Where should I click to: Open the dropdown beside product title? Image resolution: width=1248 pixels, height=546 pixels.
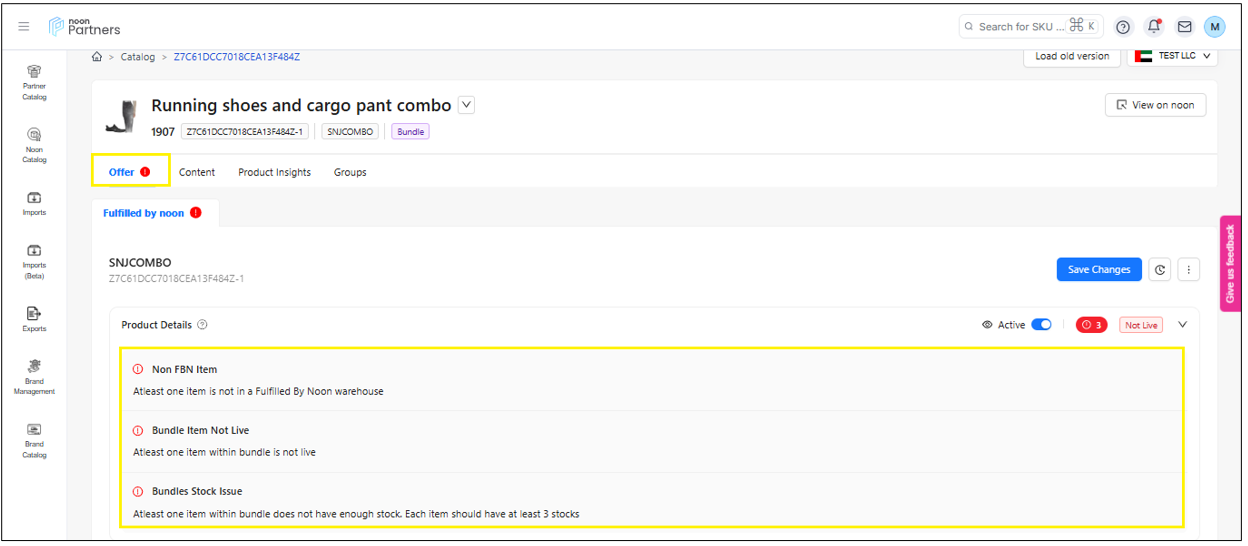[x=466, y=105]
